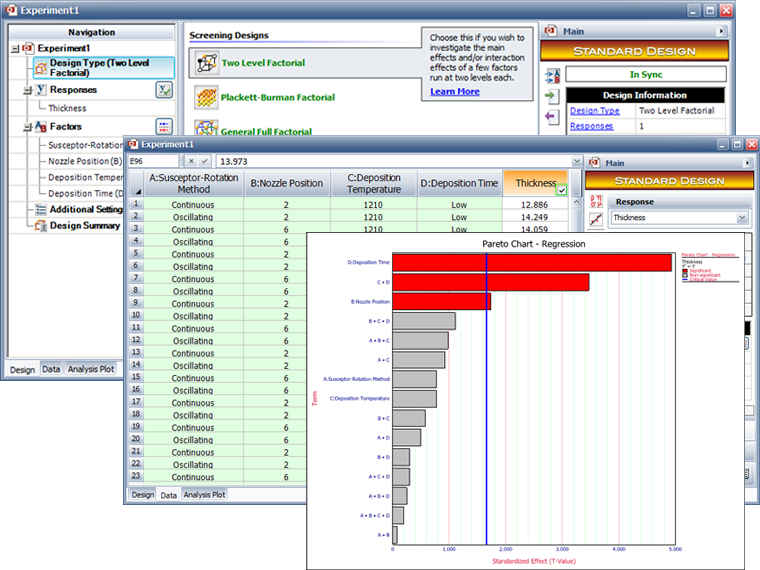760x570 pixels.
Task: Open the Design Type link in Design Information
Action: pos(594,111)
